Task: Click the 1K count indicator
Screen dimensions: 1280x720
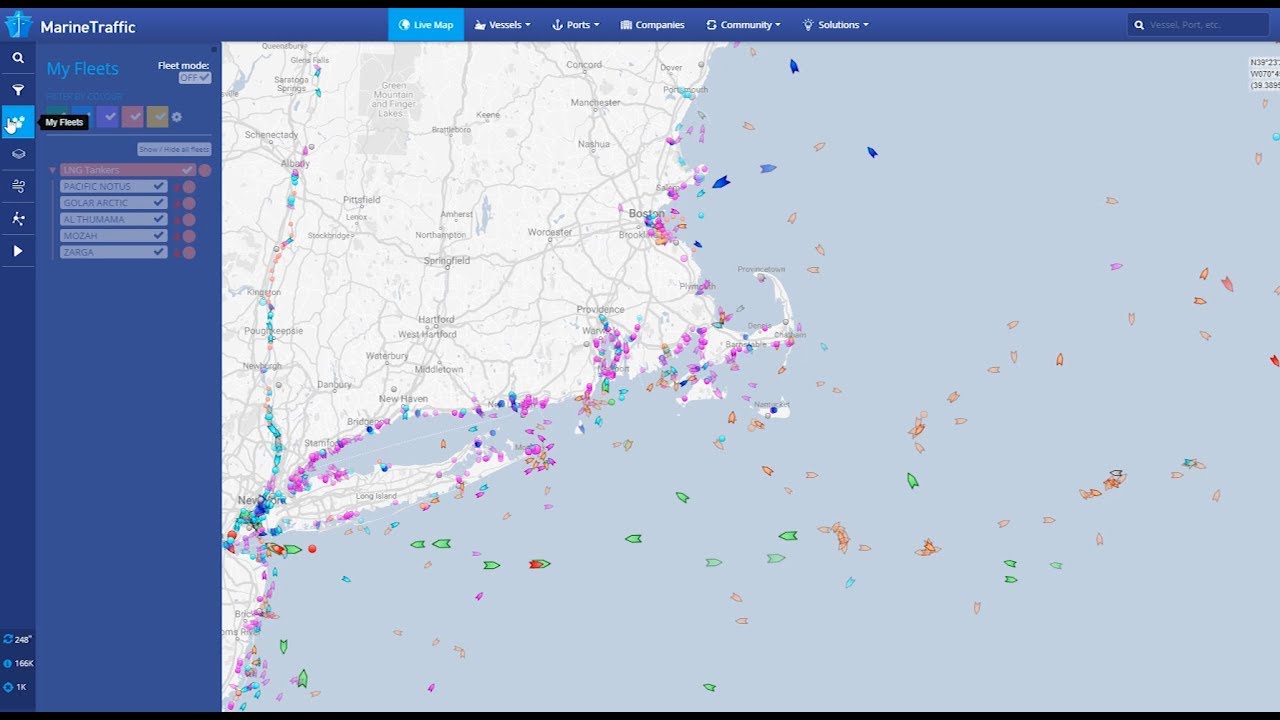Action: tap(15, 687)
